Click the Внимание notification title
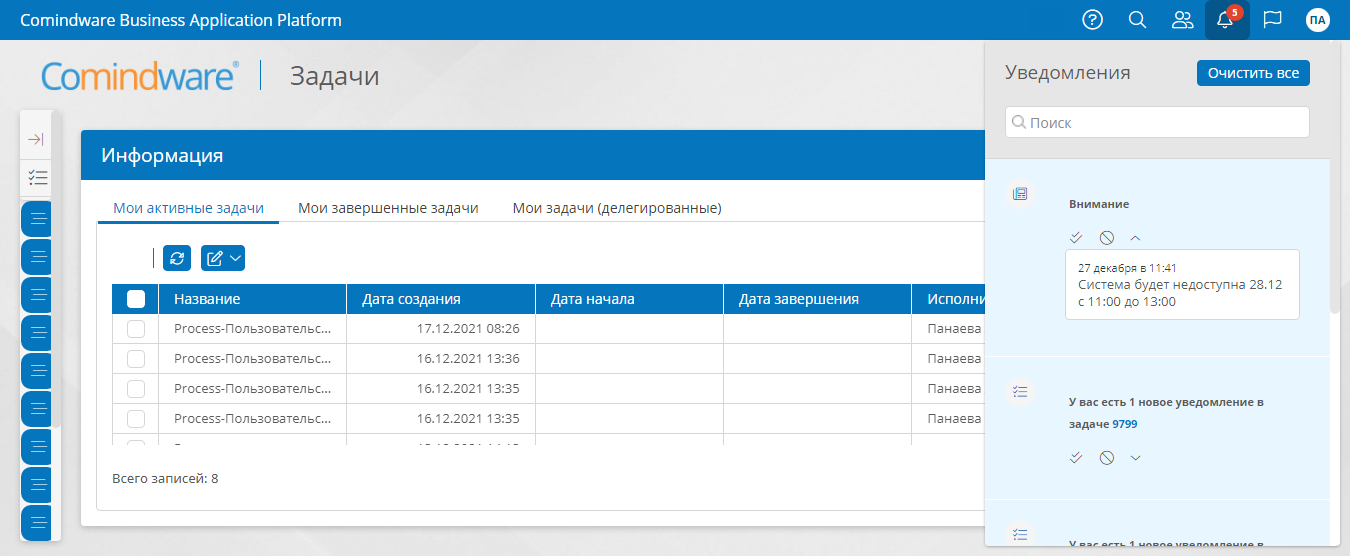Image resolution: width=1350 pixels, height=556 pixels. pos(1098,204)
